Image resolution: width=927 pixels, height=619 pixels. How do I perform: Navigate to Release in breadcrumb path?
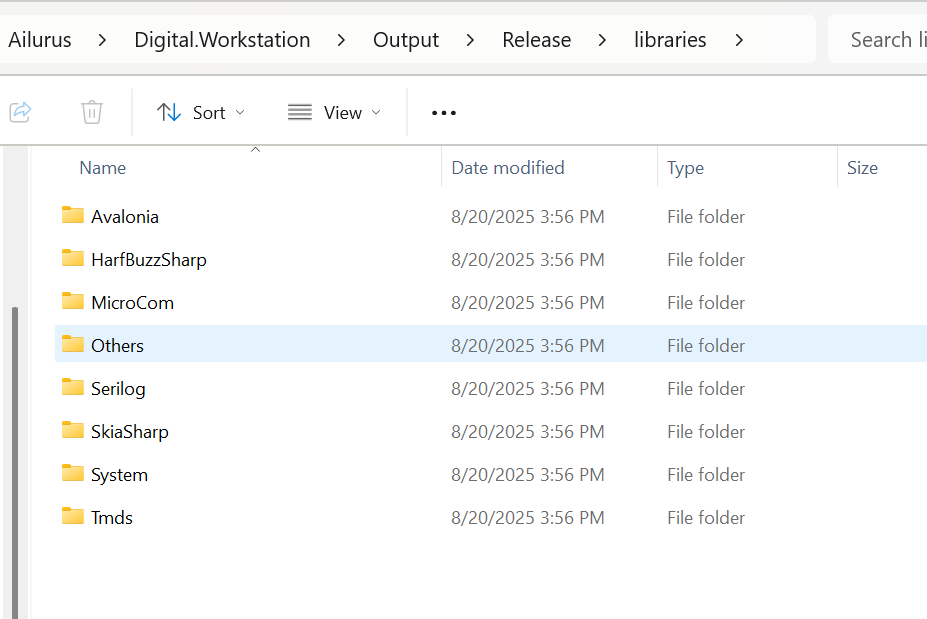[536, 40]
